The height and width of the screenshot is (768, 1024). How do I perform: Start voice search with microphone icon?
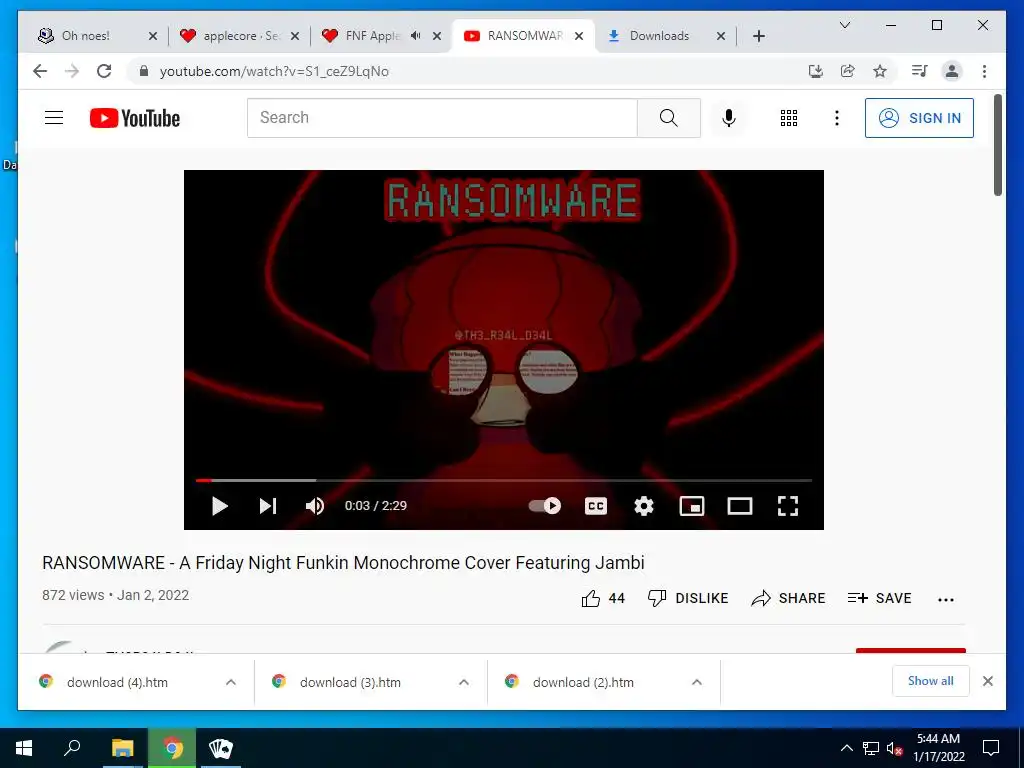click(x=729, y=118)
